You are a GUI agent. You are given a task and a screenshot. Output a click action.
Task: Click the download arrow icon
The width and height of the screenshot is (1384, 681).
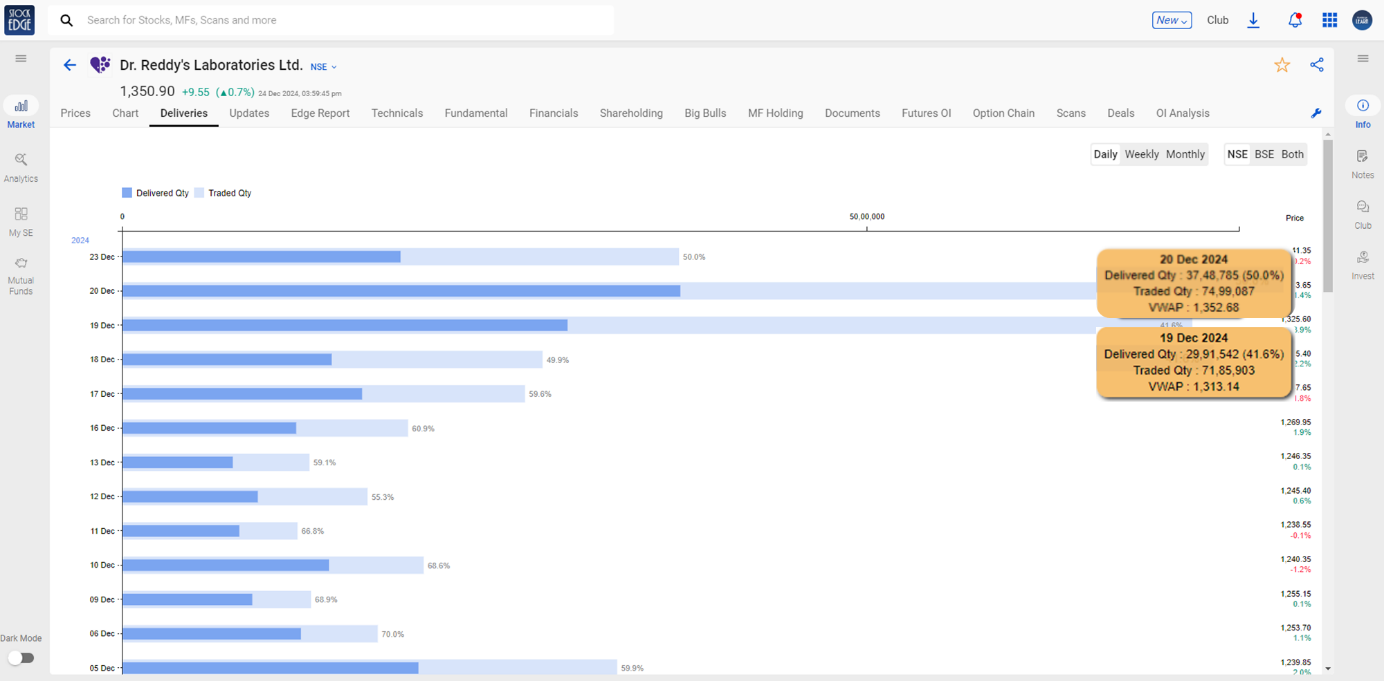point(1253,20)
